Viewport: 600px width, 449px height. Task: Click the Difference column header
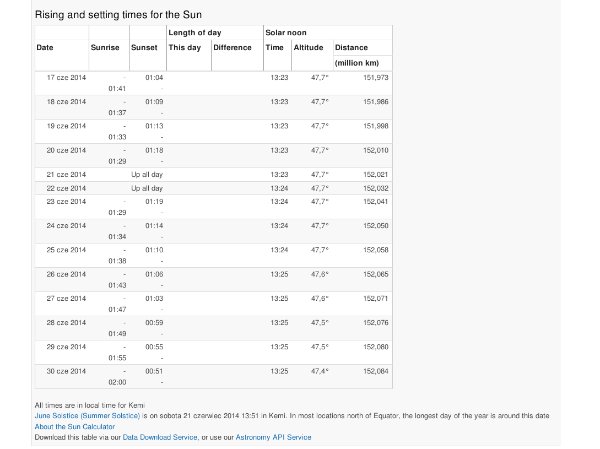click(x=232, y=47)
